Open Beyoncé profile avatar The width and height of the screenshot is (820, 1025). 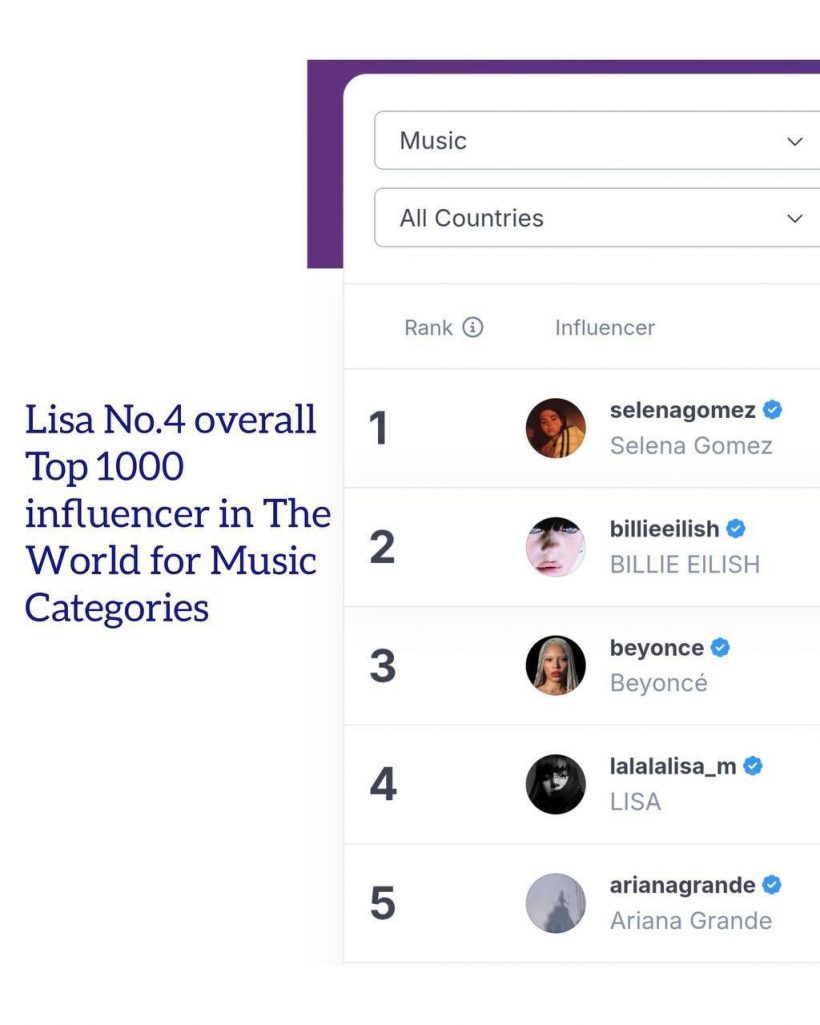tap(556, 665)
